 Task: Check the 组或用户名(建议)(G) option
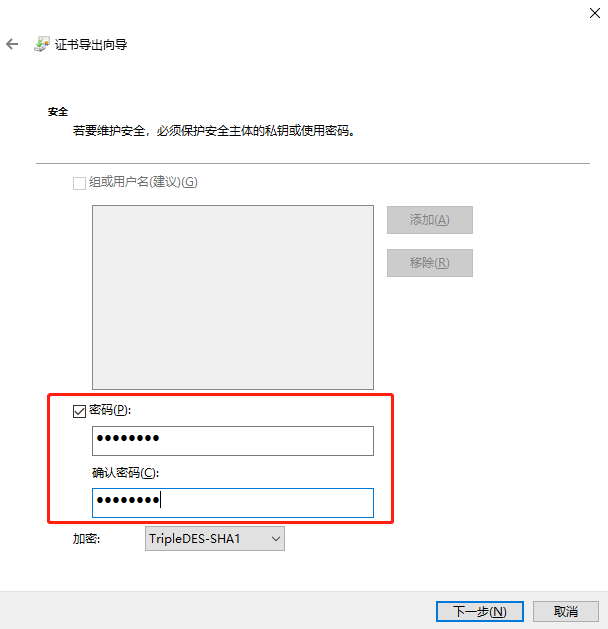tap(79, 183)
